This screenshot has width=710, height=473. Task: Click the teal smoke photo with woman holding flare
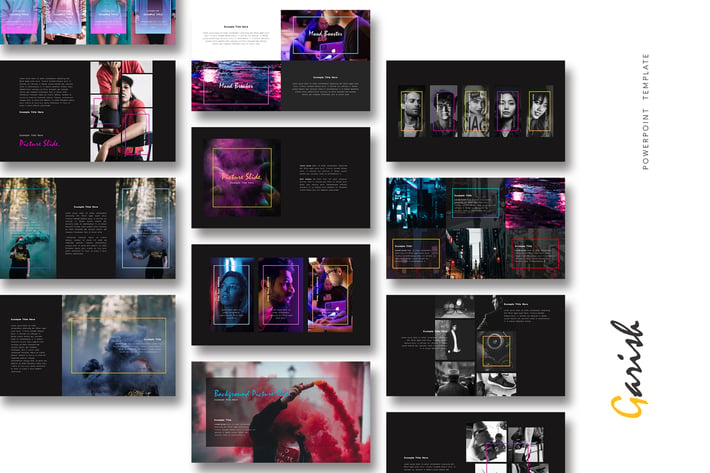(x=28, y=228)
